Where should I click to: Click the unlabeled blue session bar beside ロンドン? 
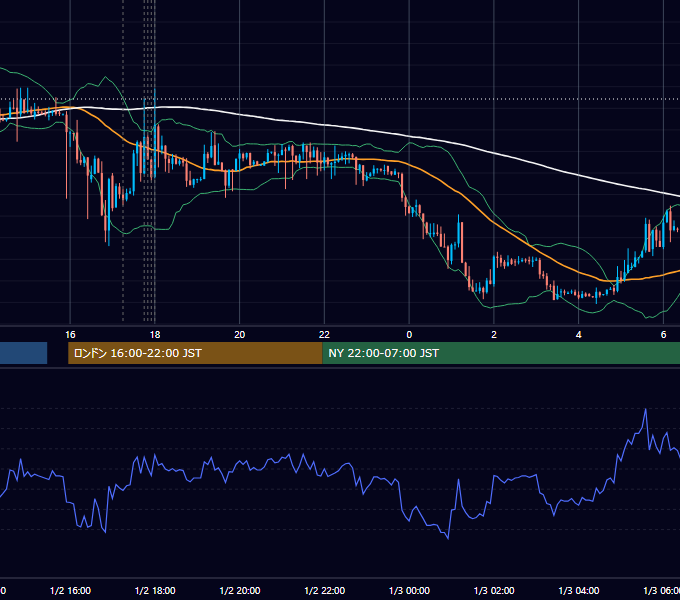pyautogui.click(x=23, y=353)
